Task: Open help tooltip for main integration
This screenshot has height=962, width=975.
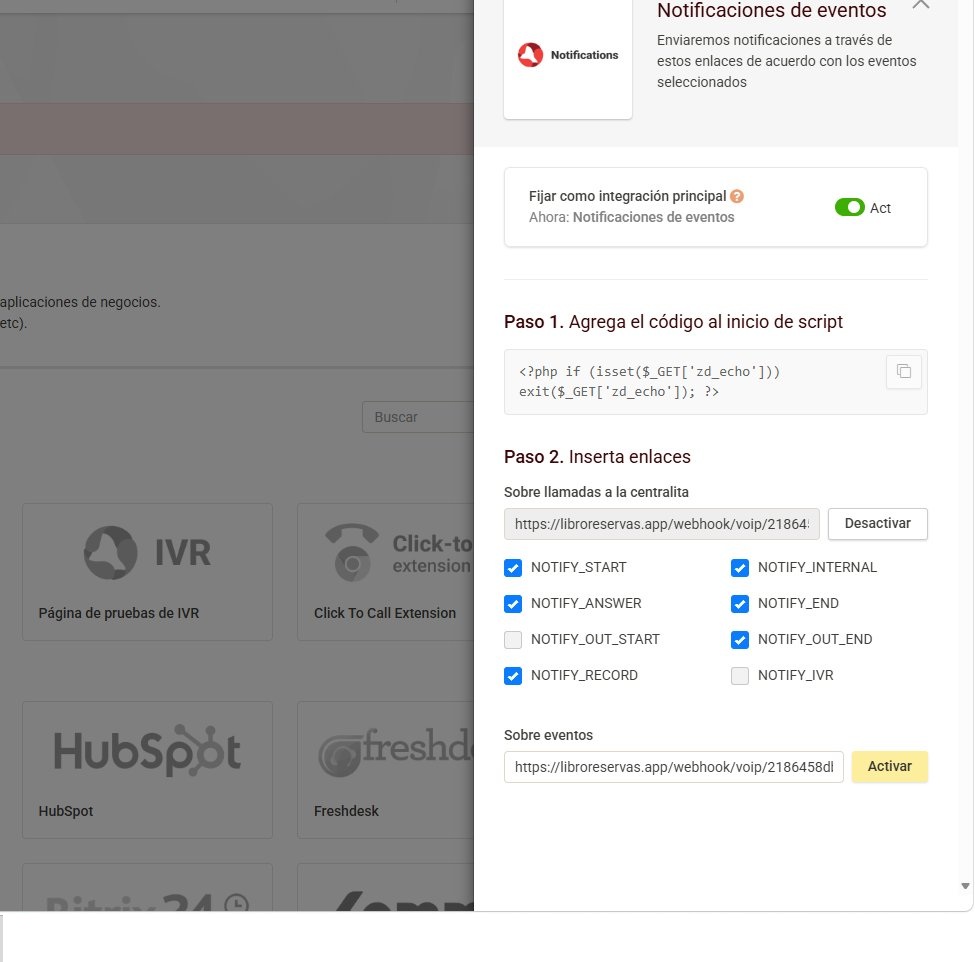Action: [x=737, y=196]
